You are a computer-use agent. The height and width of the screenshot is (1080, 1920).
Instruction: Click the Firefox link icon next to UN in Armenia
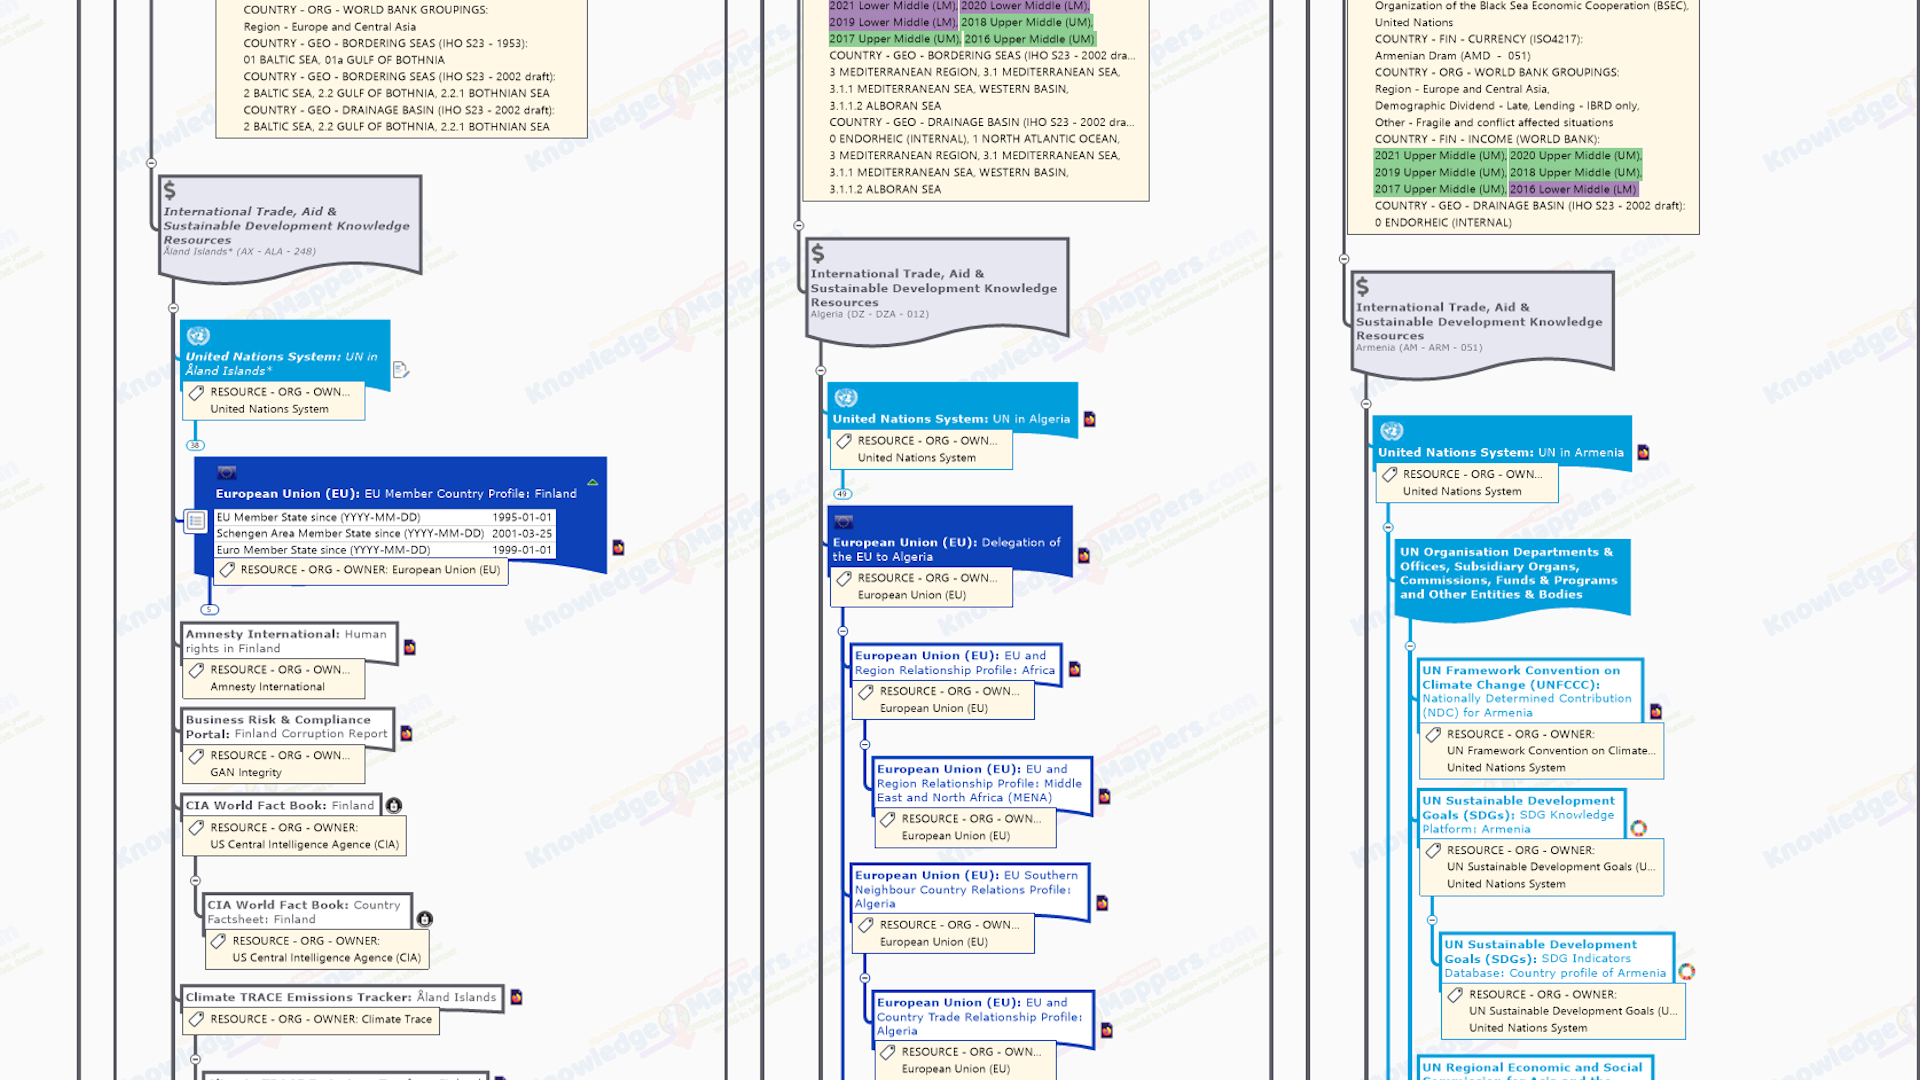pyautogui.click(x=1643, y=453)
